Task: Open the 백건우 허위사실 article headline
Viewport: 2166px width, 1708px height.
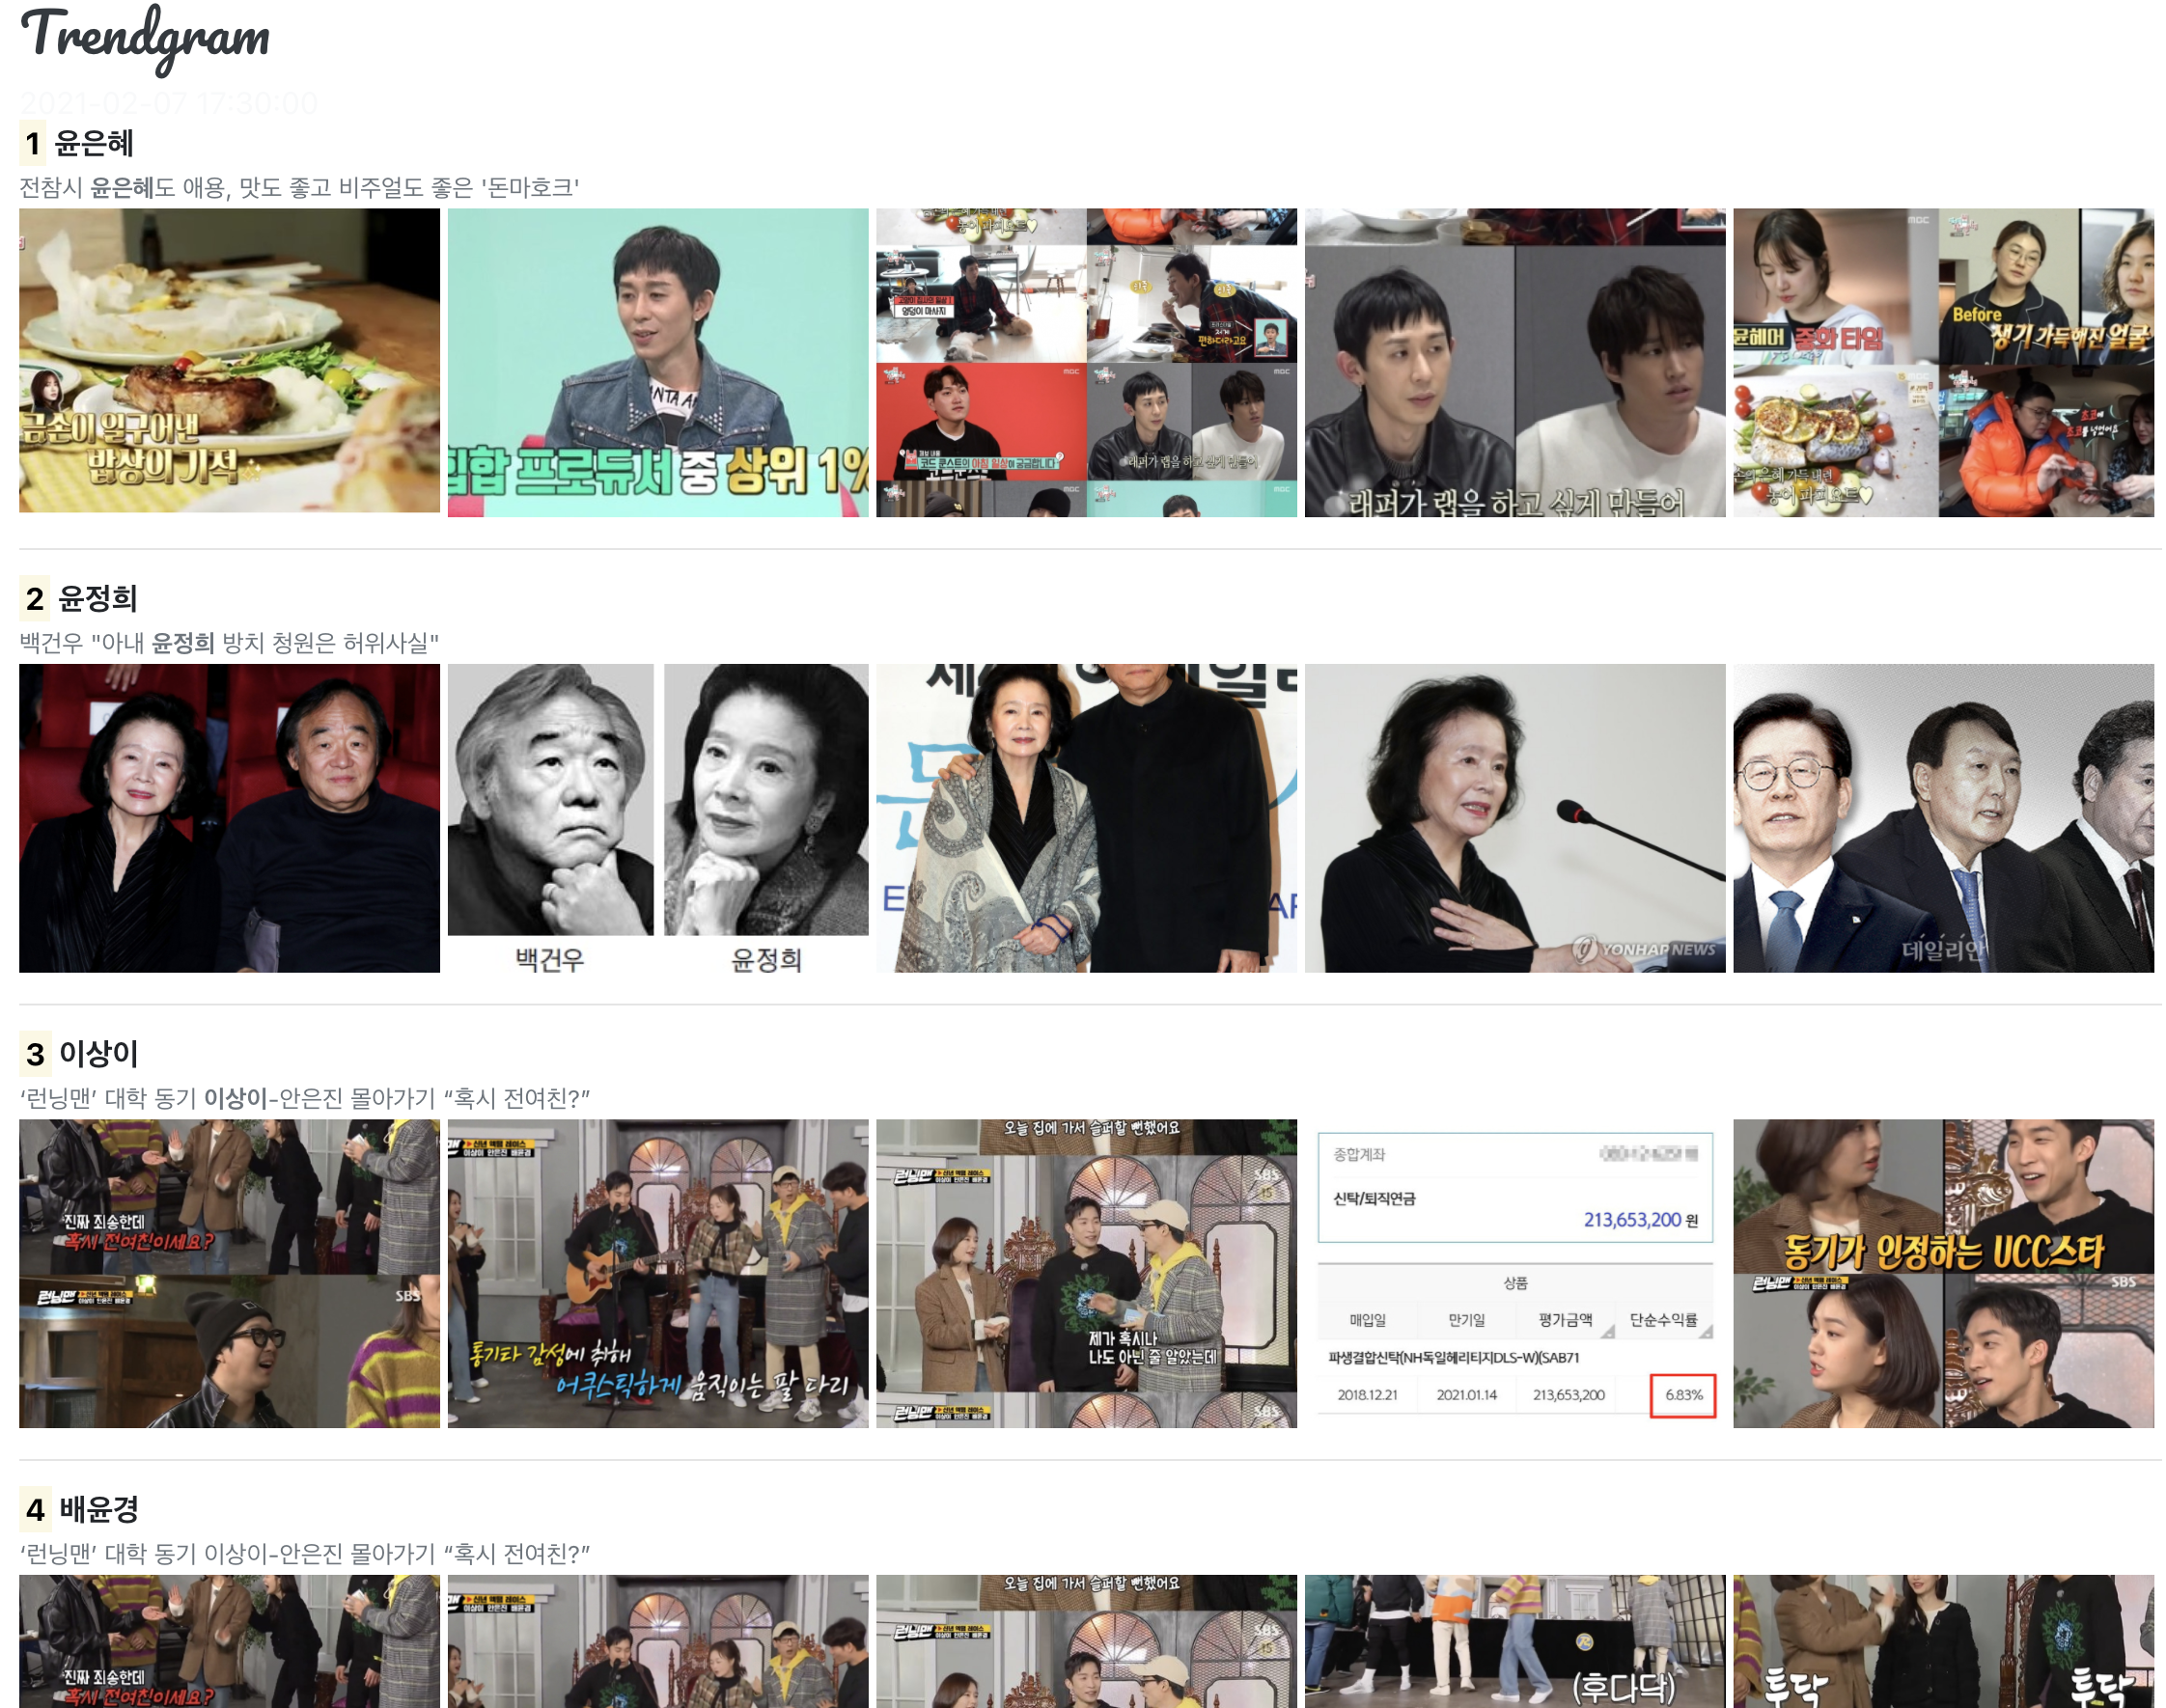Action: (229, 642)
